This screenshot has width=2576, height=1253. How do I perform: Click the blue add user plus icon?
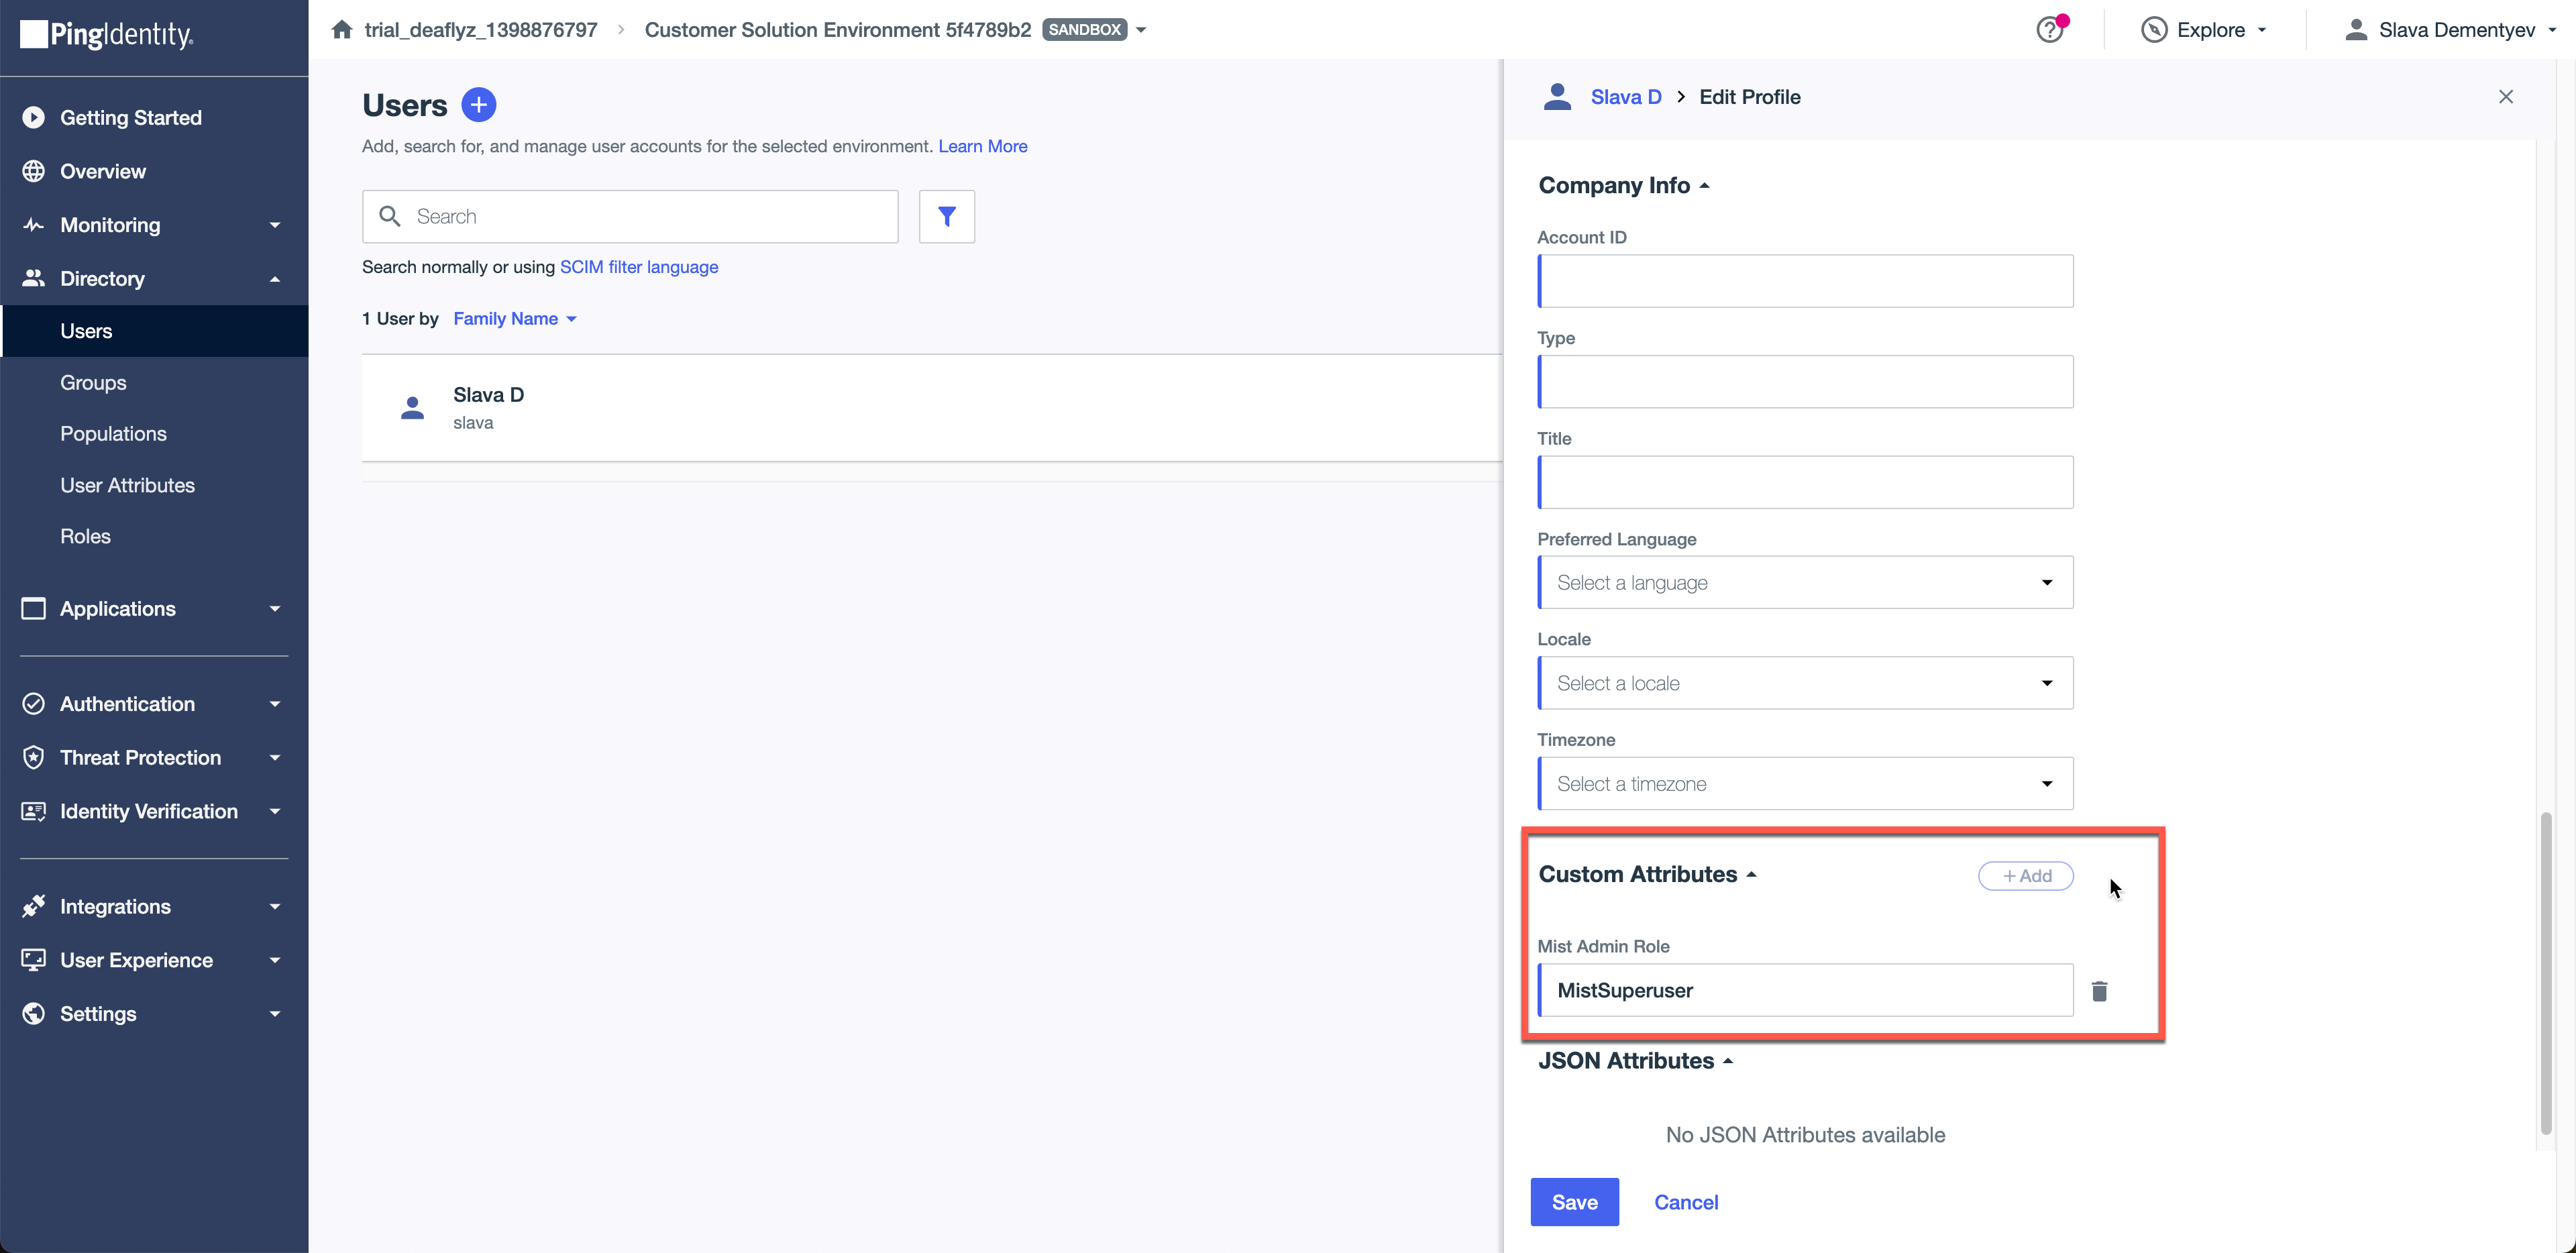click(x=478, y=105)
